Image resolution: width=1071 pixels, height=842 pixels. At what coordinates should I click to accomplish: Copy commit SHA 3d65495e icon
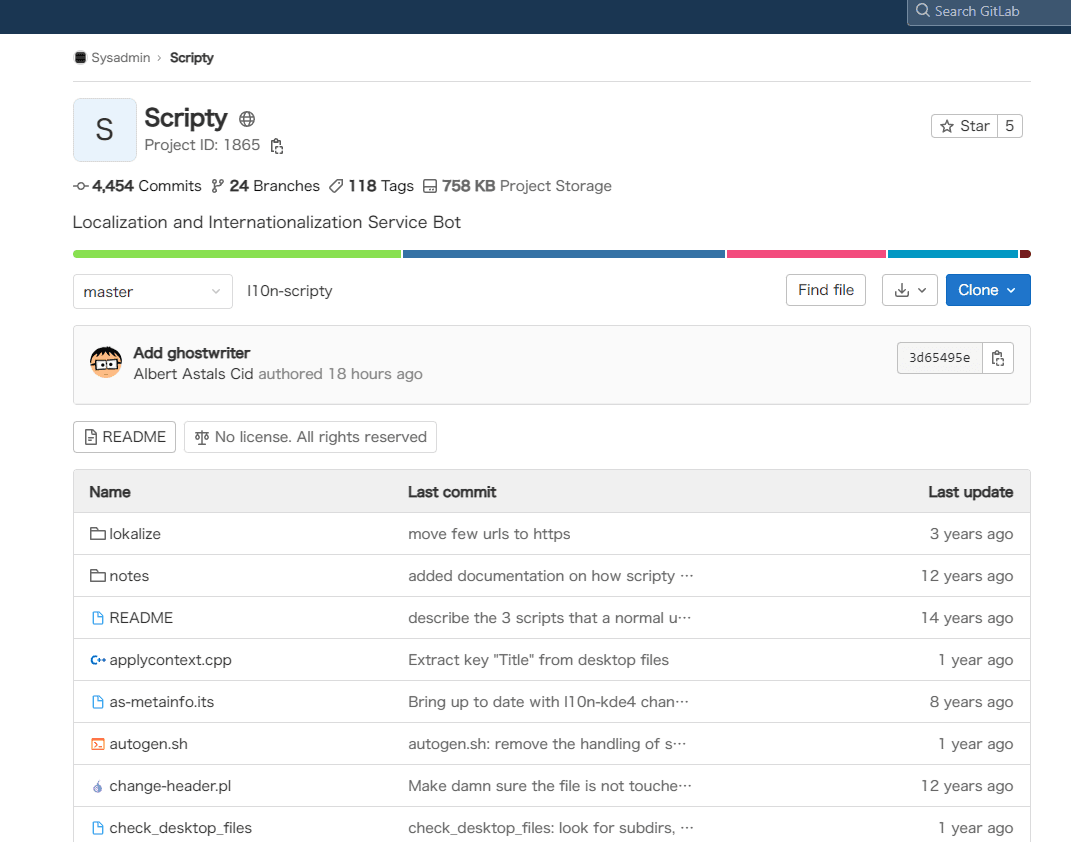coord(998,358)
